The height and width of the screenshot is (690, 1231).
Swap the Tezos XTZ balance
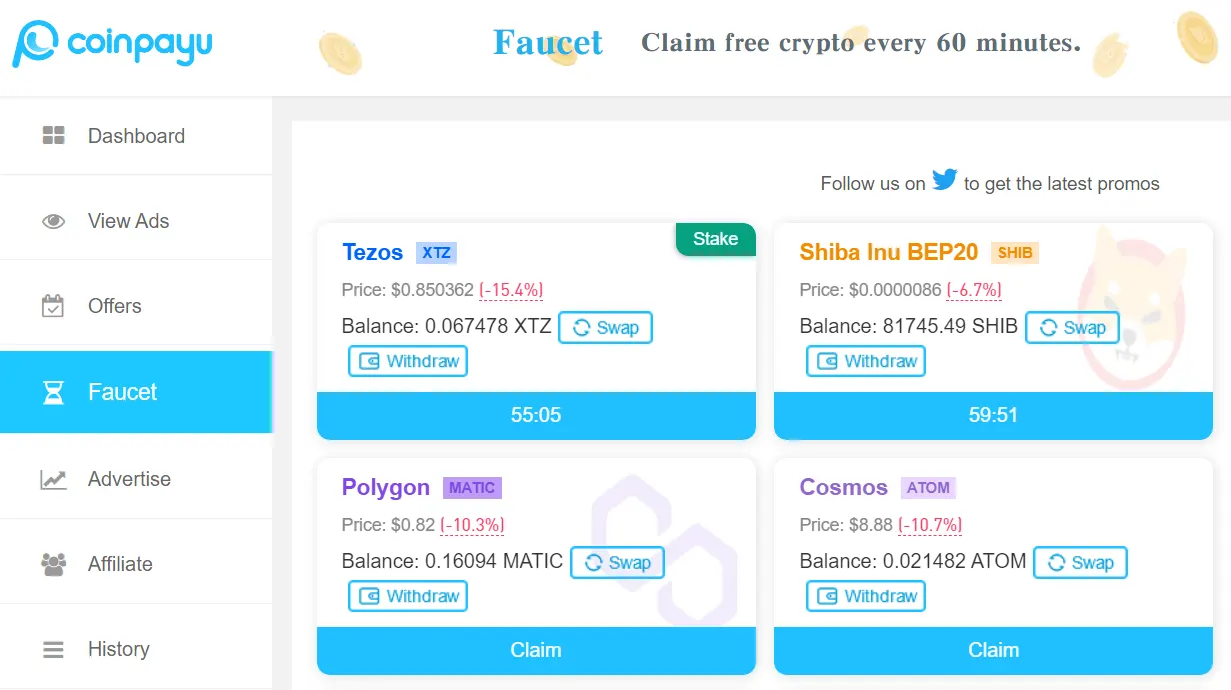pos(605,328)
